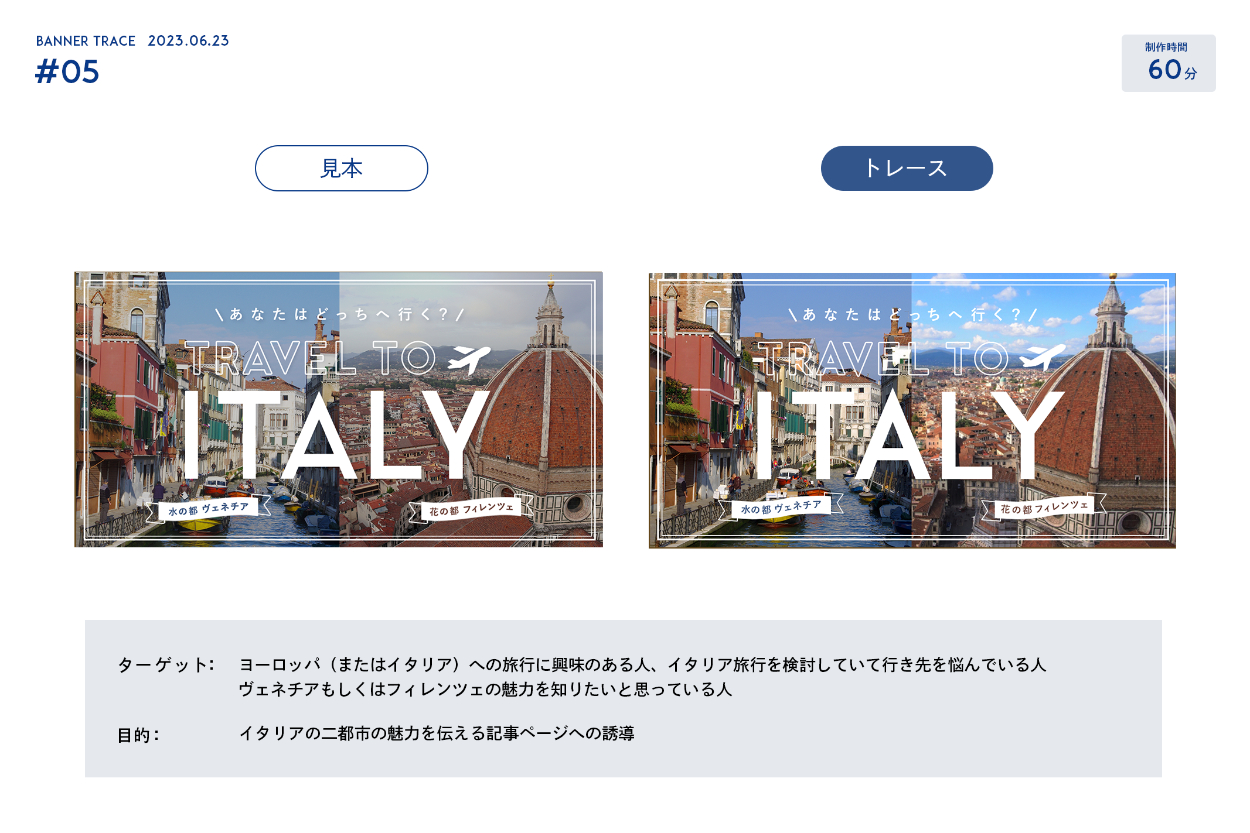Click the #05 heading number
The width and height of the screenshot is (1250, 833).
point(67,73)
